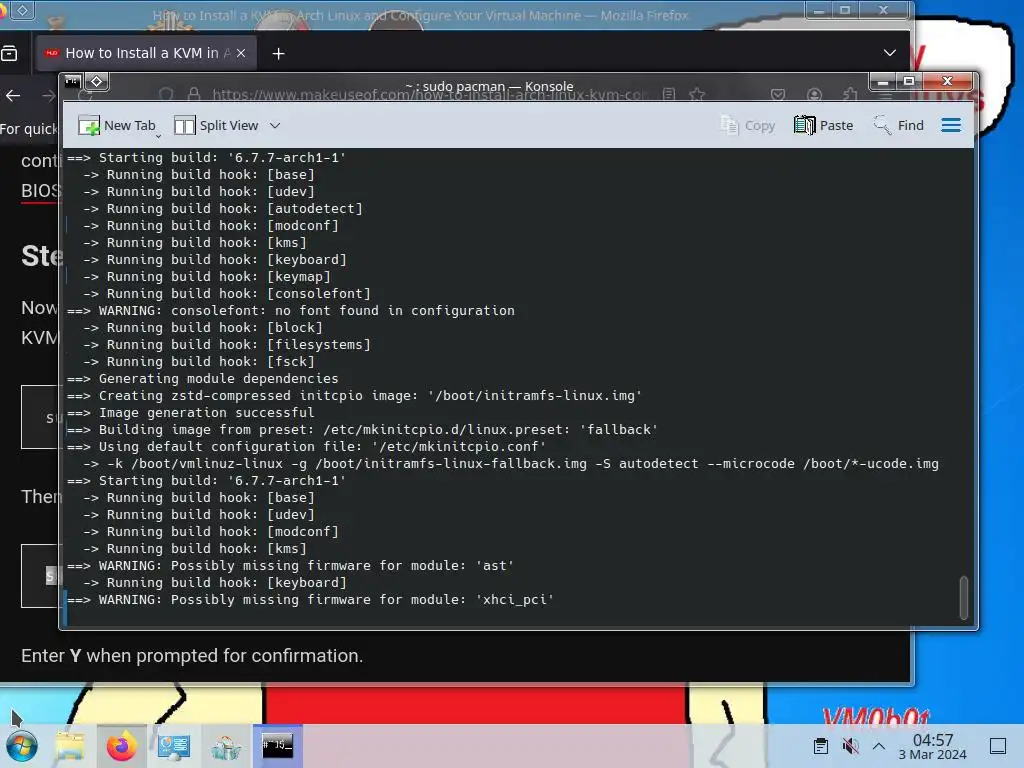Click Firefox titlebar pin icon
Image resolution: width=1024 pixels, height=768 pixels.
click(x=22, y=10)
